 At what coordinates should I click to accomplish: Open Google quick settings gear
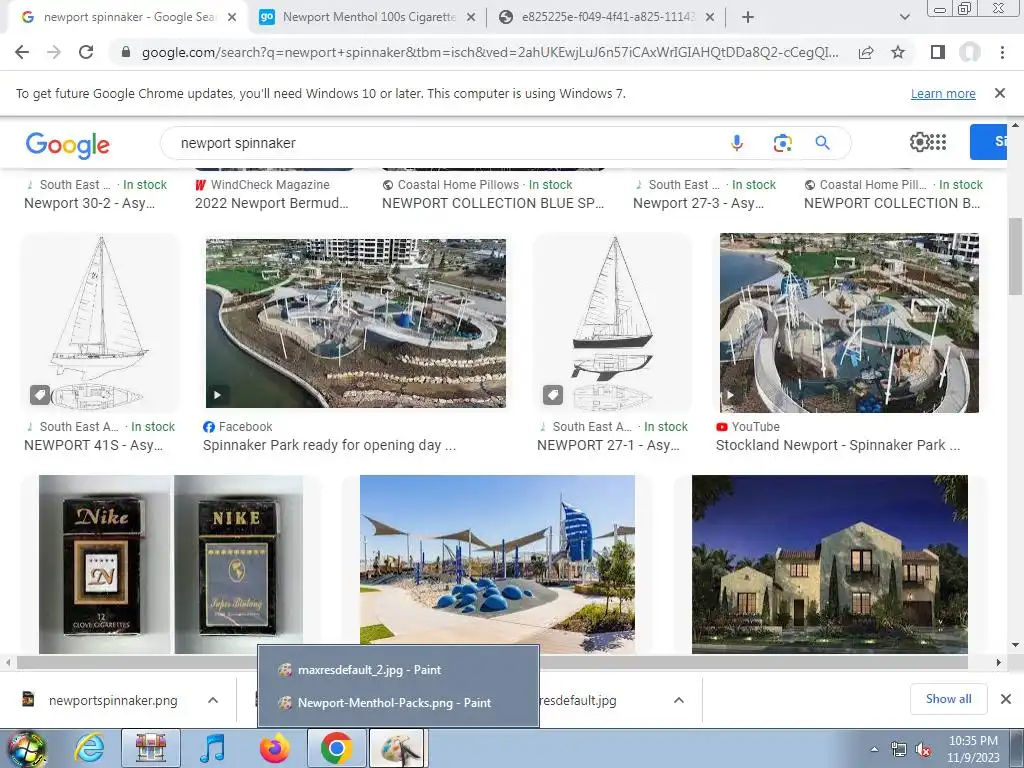click(x=919, y=142)
